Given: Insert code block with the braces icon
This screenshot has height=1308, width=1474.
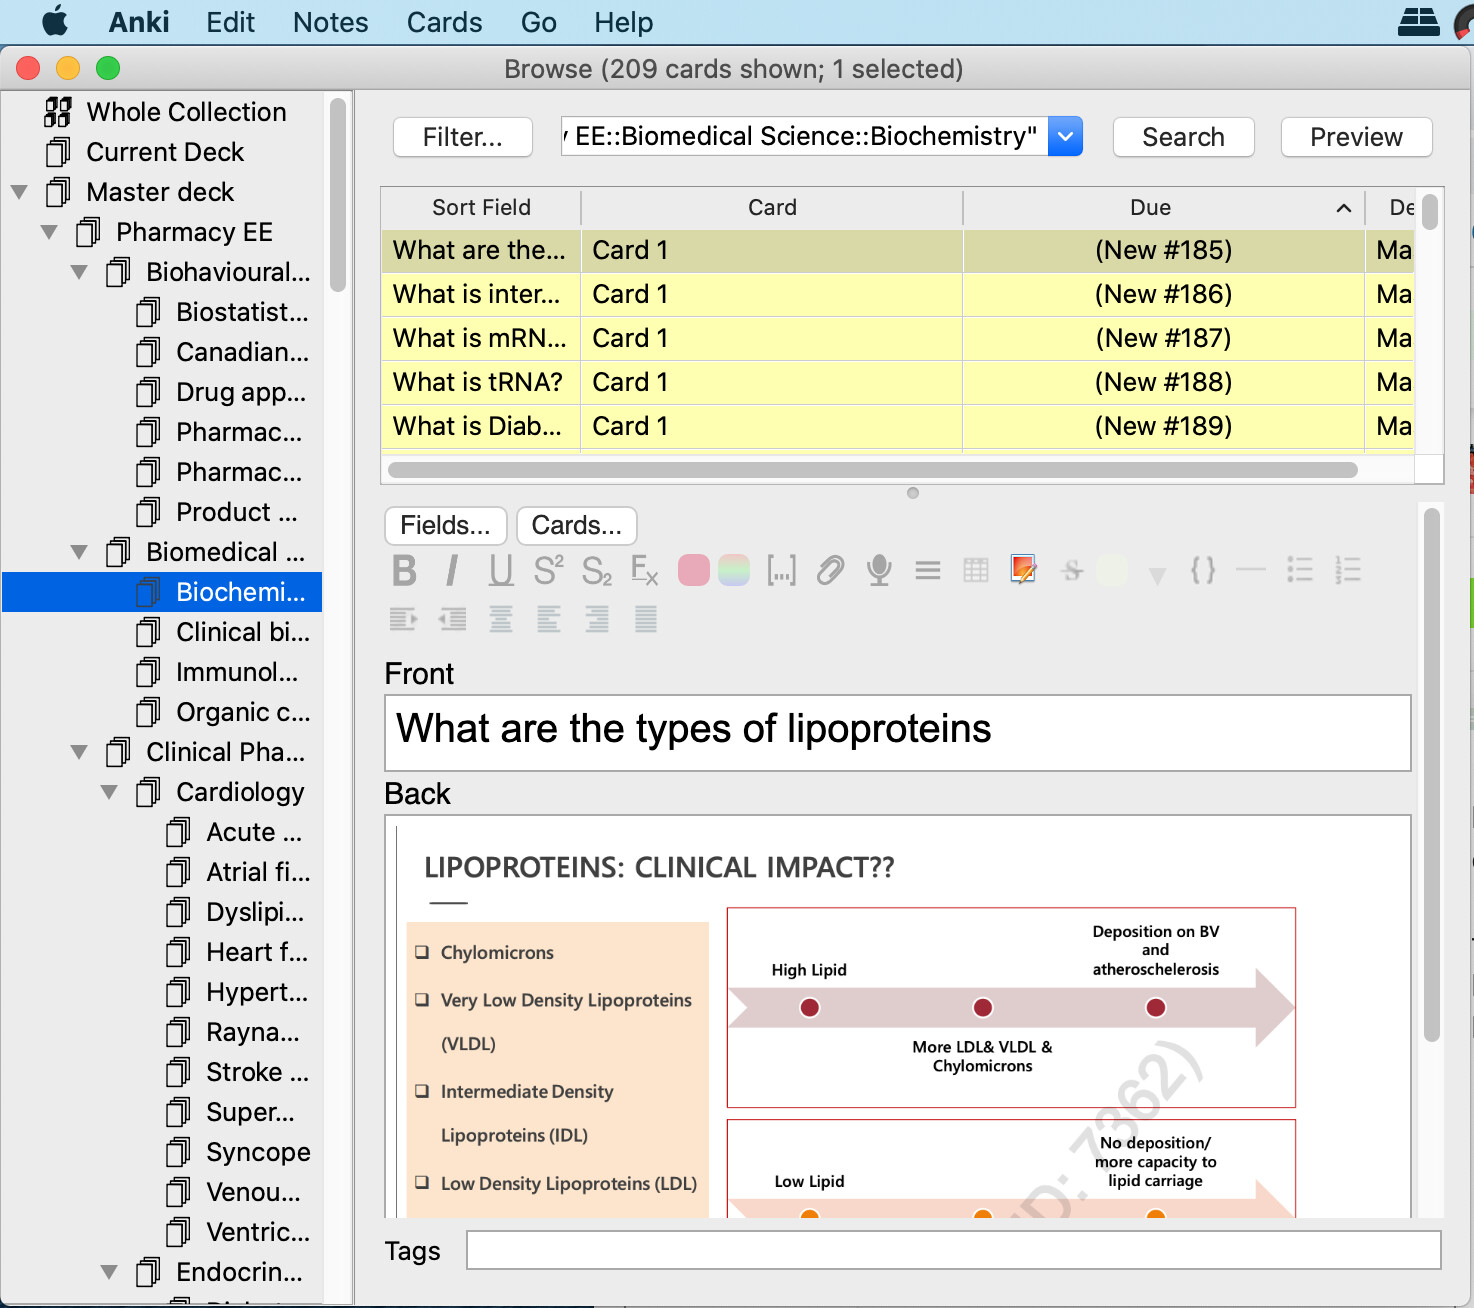Looking at the screenshot, I should tap(1203, 571).
